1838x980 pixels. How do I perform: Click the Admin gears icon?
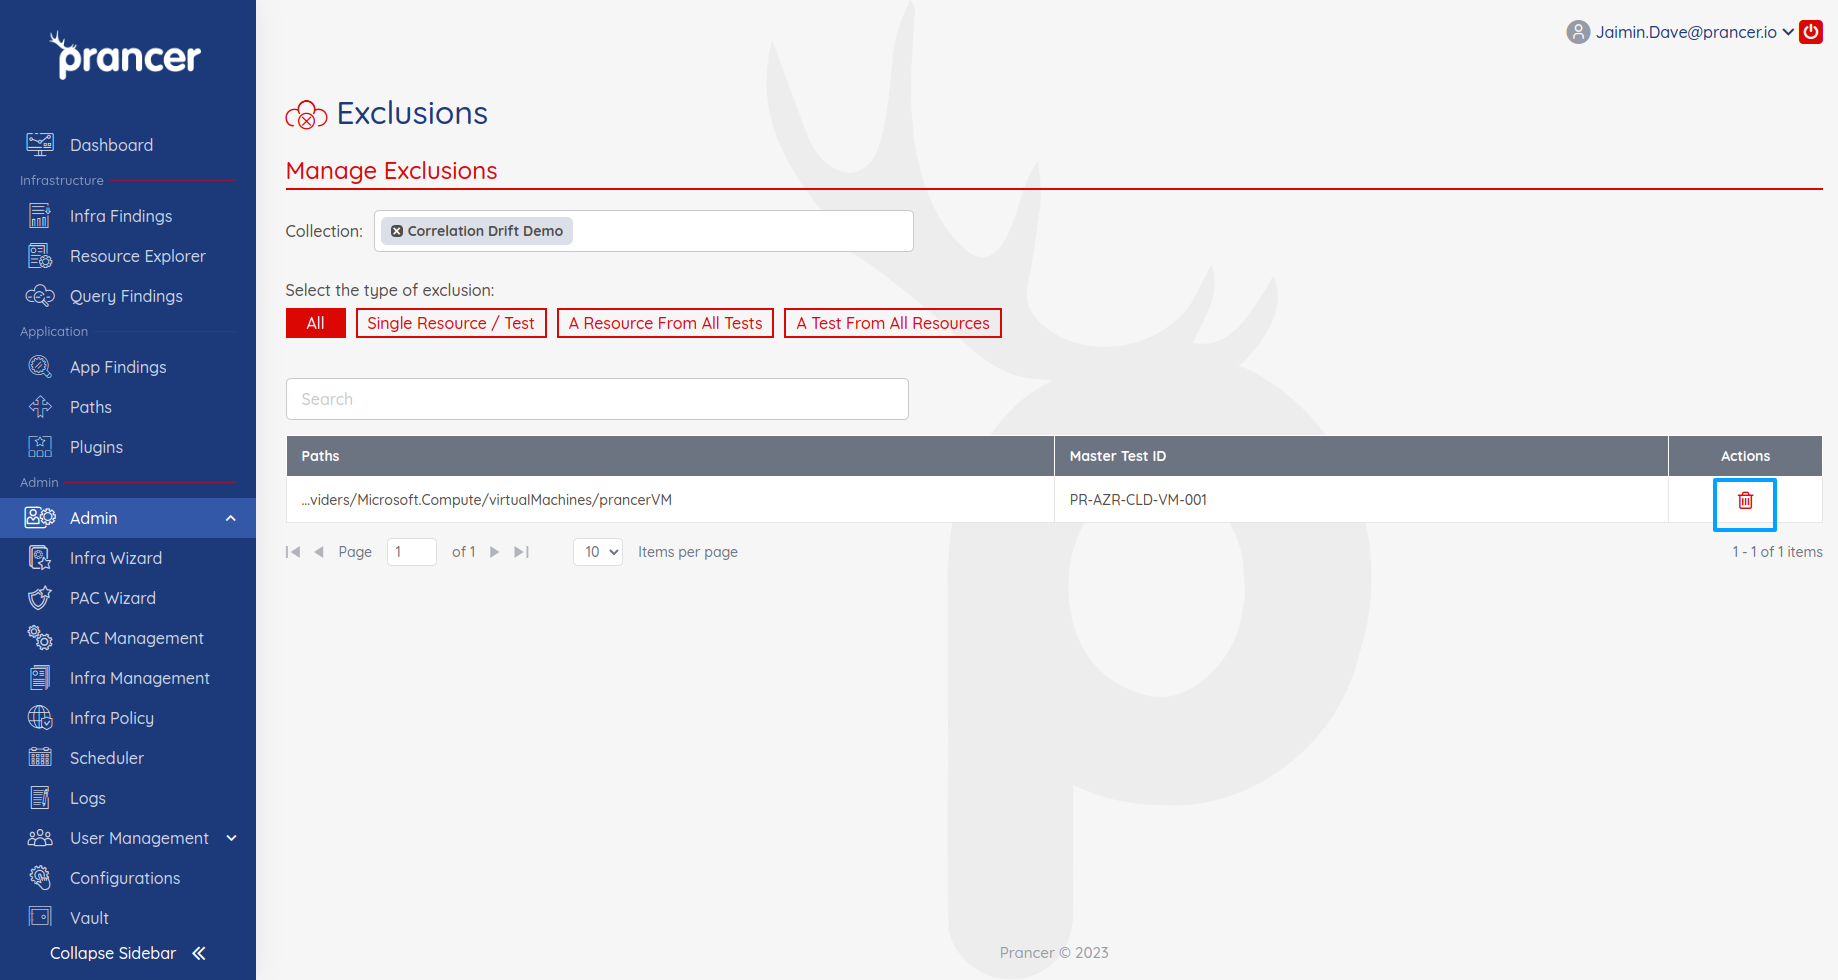[40, 518]
